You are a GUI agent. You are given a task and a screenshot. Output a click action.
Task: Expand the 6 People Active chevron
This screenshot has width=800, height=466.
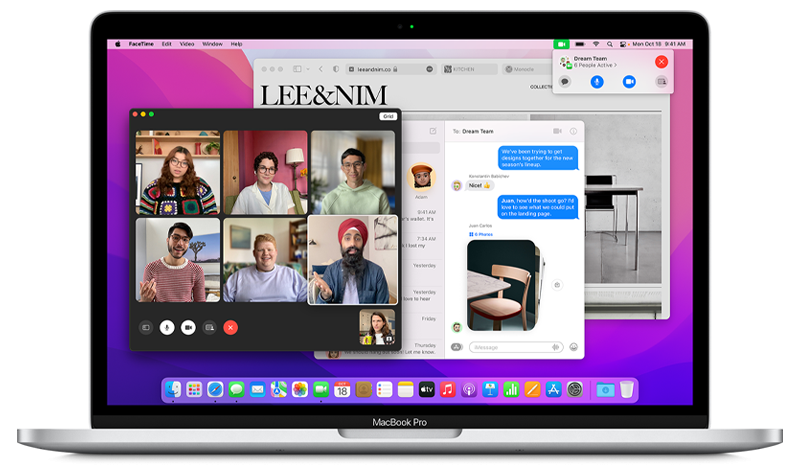(615, 65)
